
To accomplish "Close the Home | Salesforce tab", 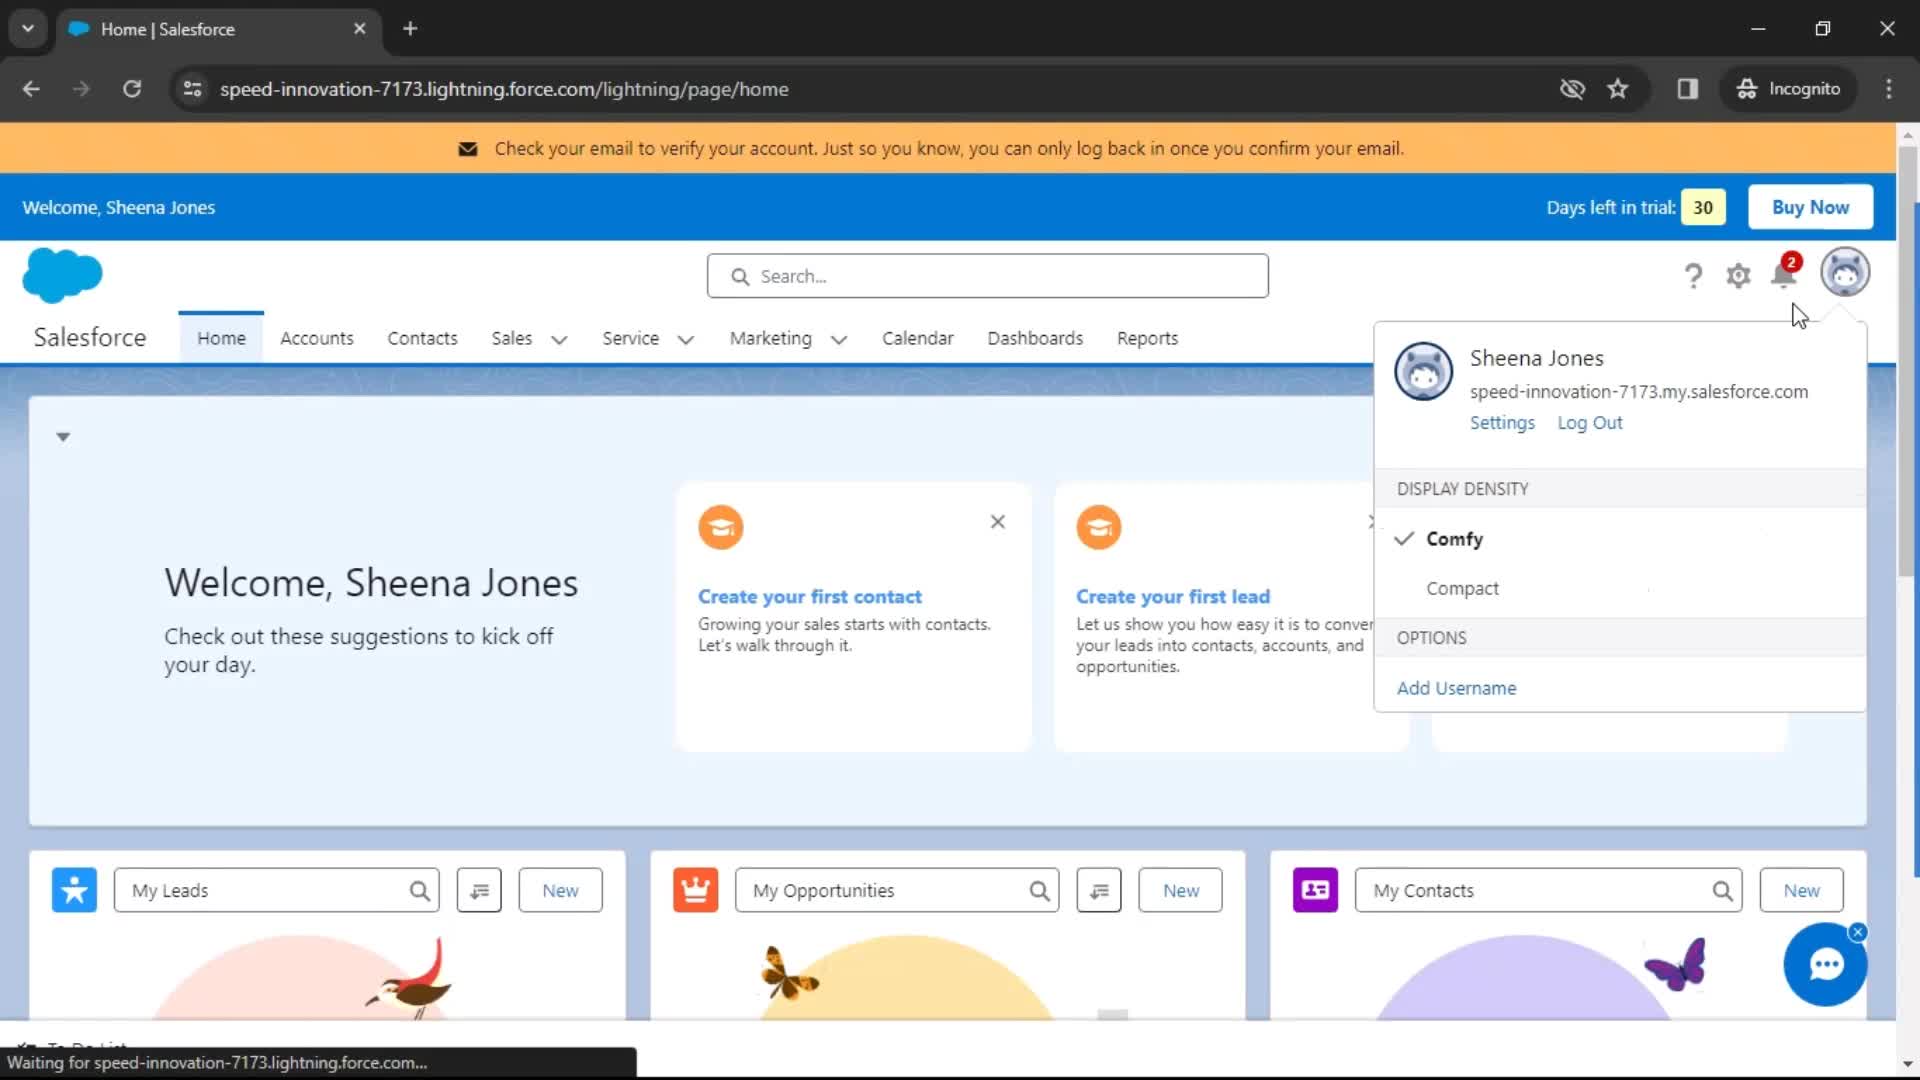I will coord(359,28).
